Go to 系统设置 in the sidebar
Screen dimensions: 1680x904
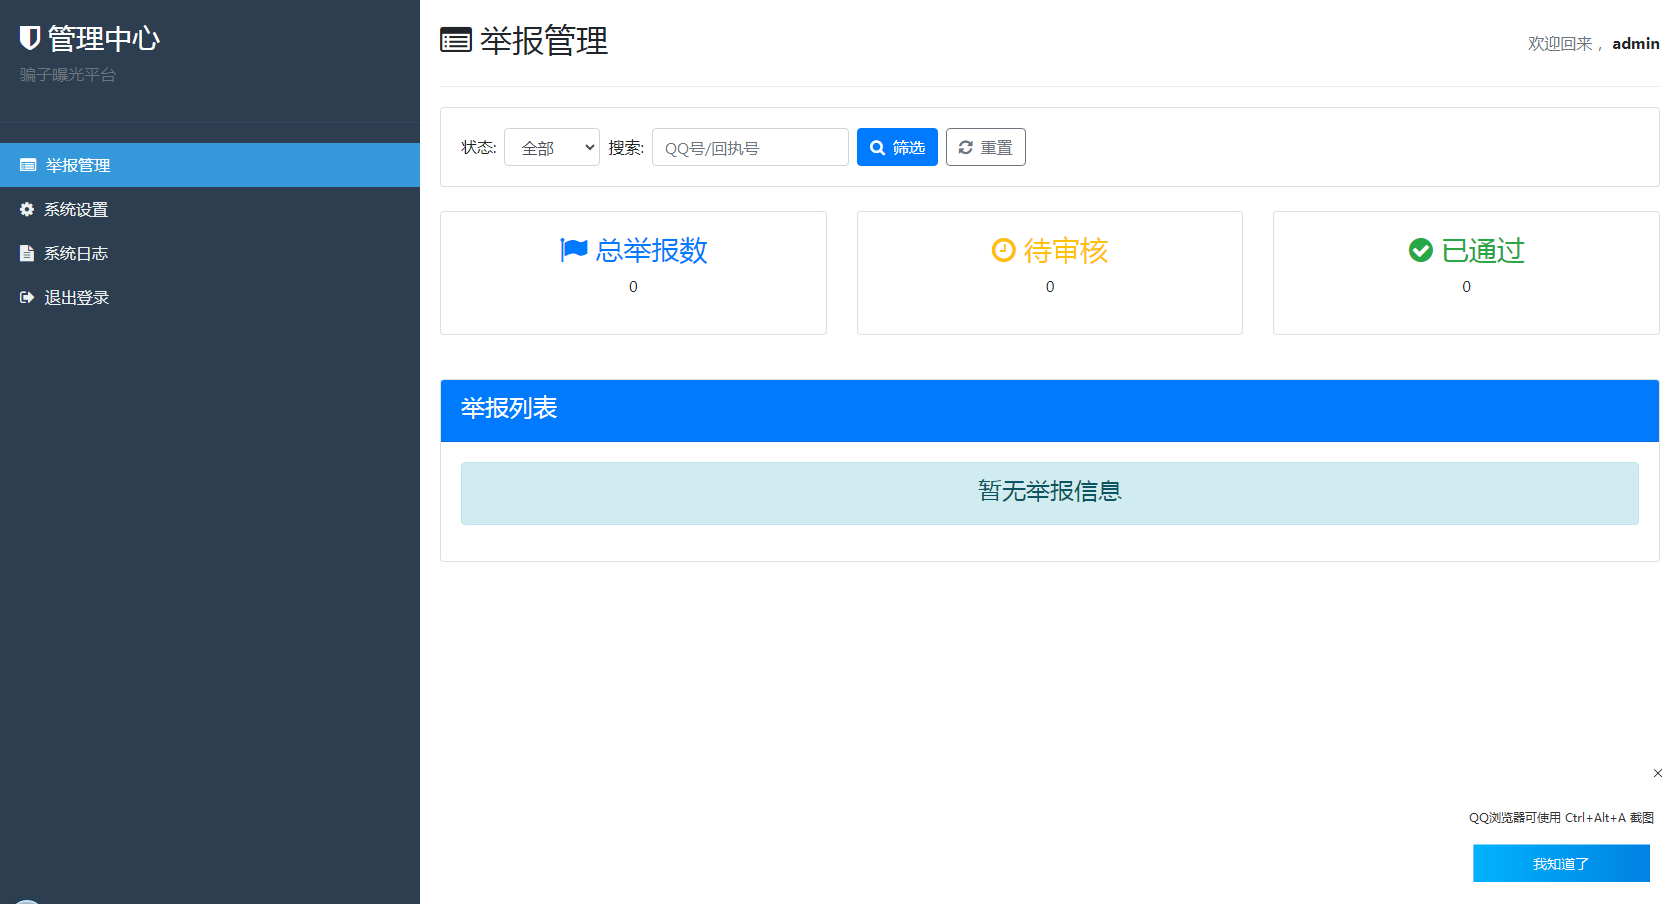point(76,209)
